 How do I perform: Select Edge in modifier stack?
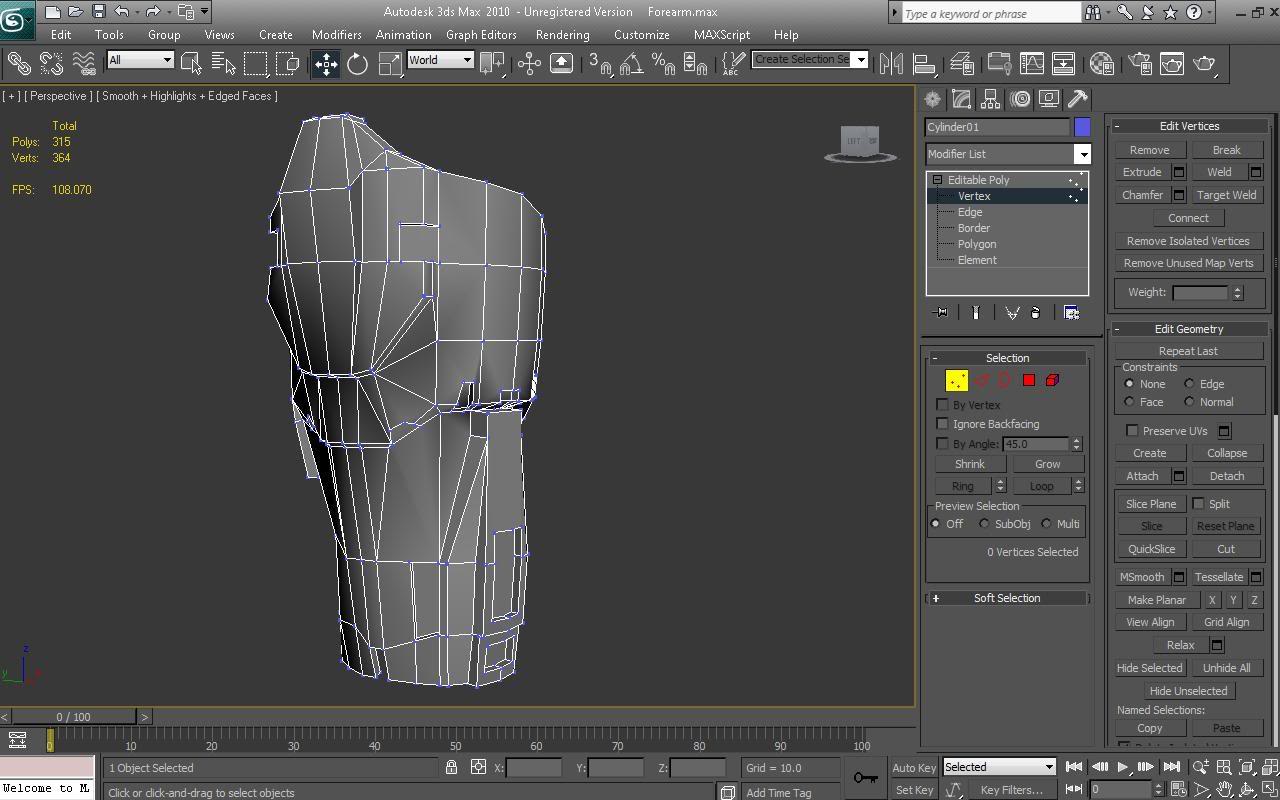click(970, 212)
